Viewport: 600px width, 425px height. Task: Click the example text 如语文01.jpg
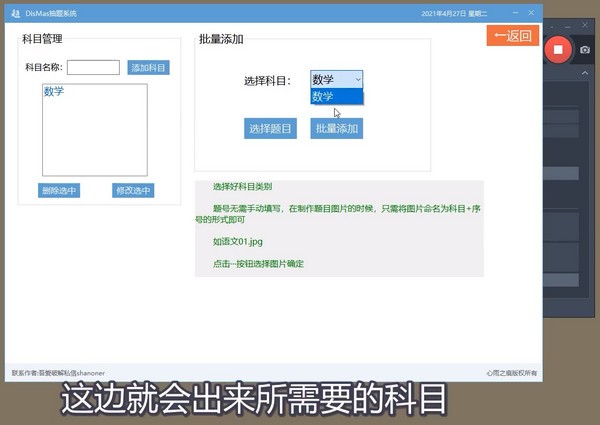(x=238, y=242)
